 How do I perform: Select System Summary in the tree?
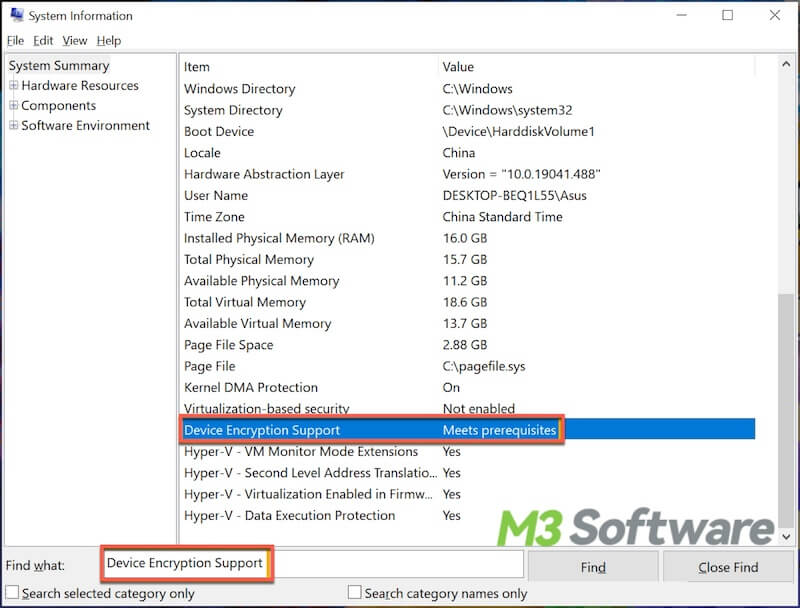coord(59,66)
